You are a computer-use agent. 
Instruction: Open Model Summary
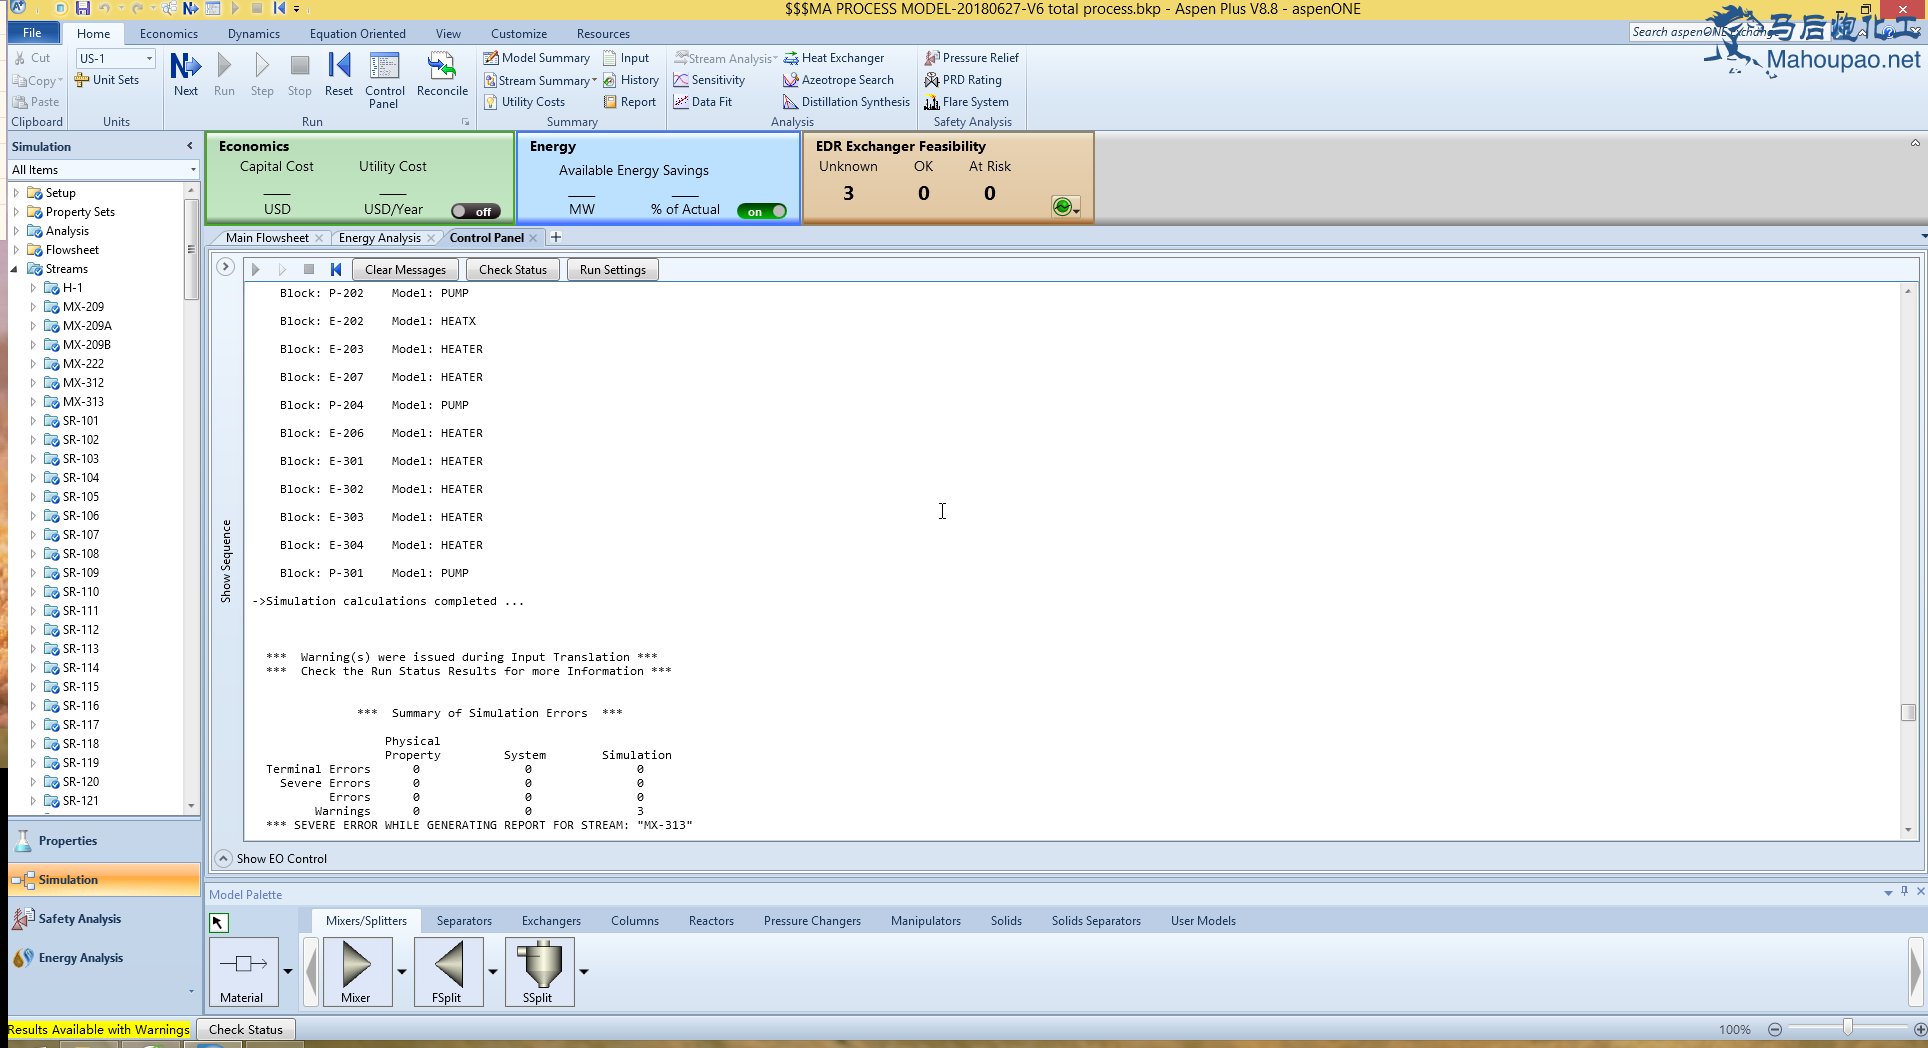point(537,58)
